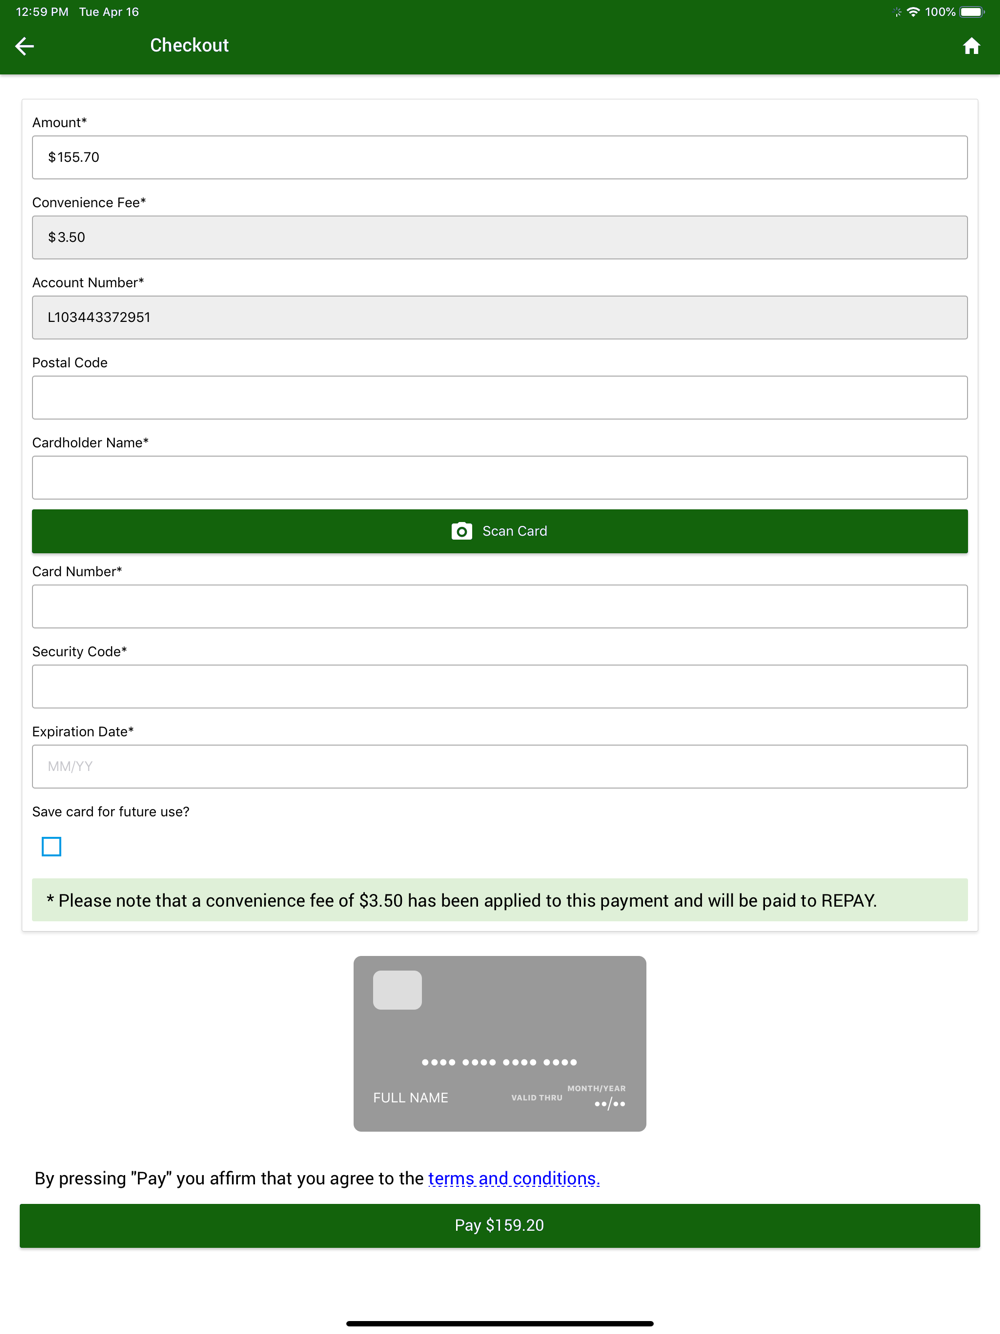Open the terms and conditions link
Screen dimensions: 1000x1334
(514, 1178)
